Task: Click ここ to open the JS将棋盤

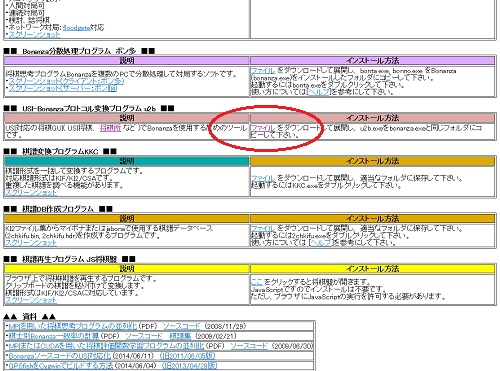Action: click(x=257, y=282)
